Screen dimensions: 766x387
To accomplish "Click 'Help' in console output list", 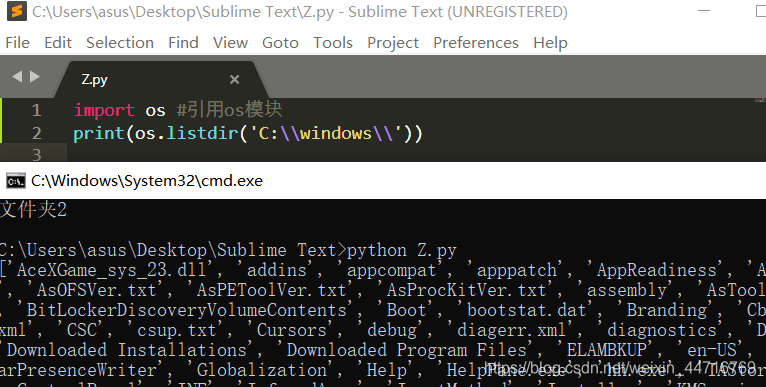I will (x=386, y=370).
